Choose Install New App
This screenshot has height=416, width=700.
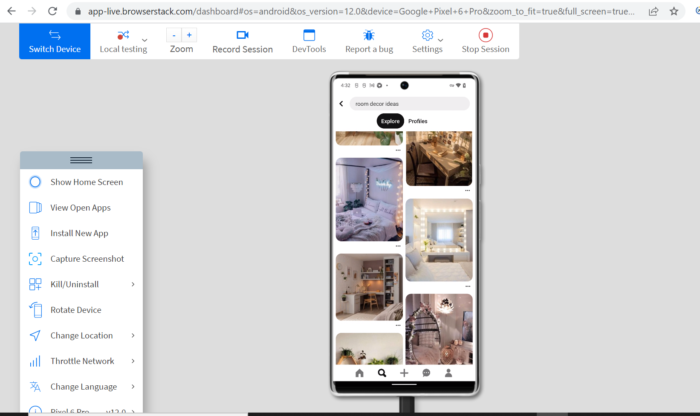click(79, 233)
